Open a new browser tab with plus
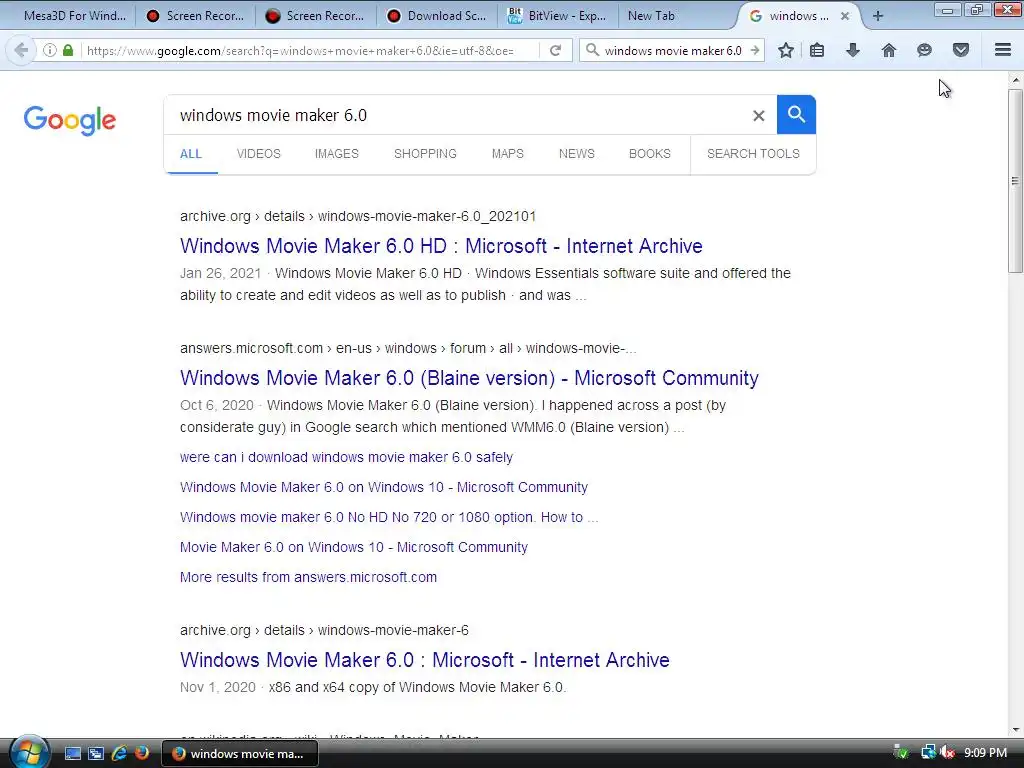The width and height of the screenshot is (1024, 768). 878,16
